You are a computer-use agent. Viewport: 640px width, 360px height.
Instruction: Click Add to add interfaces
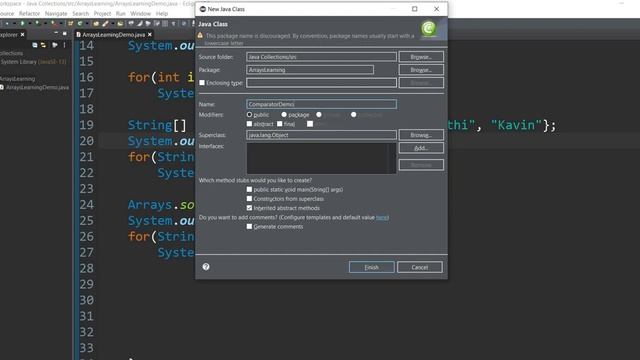pyautogui.click(x=421, y=148)
